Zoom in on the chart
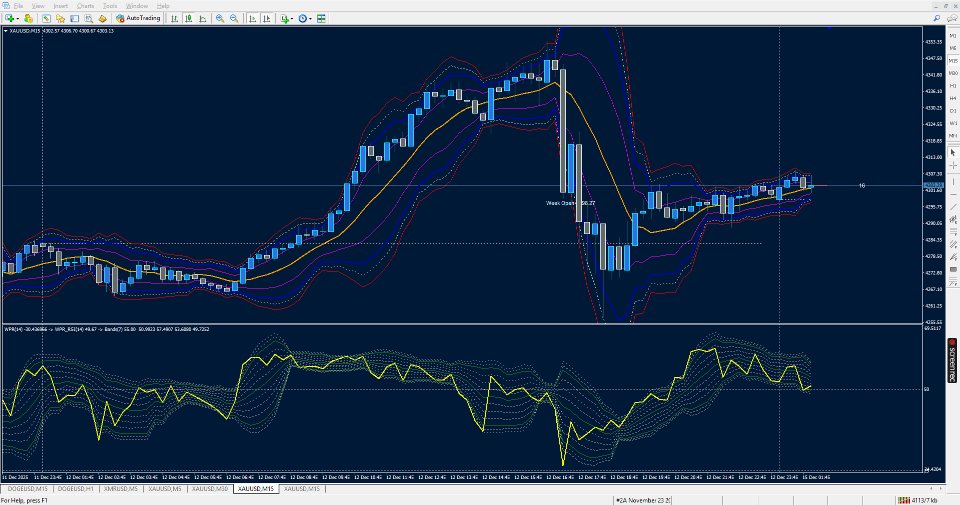This screenshot has width=960, height=505. 219,18
